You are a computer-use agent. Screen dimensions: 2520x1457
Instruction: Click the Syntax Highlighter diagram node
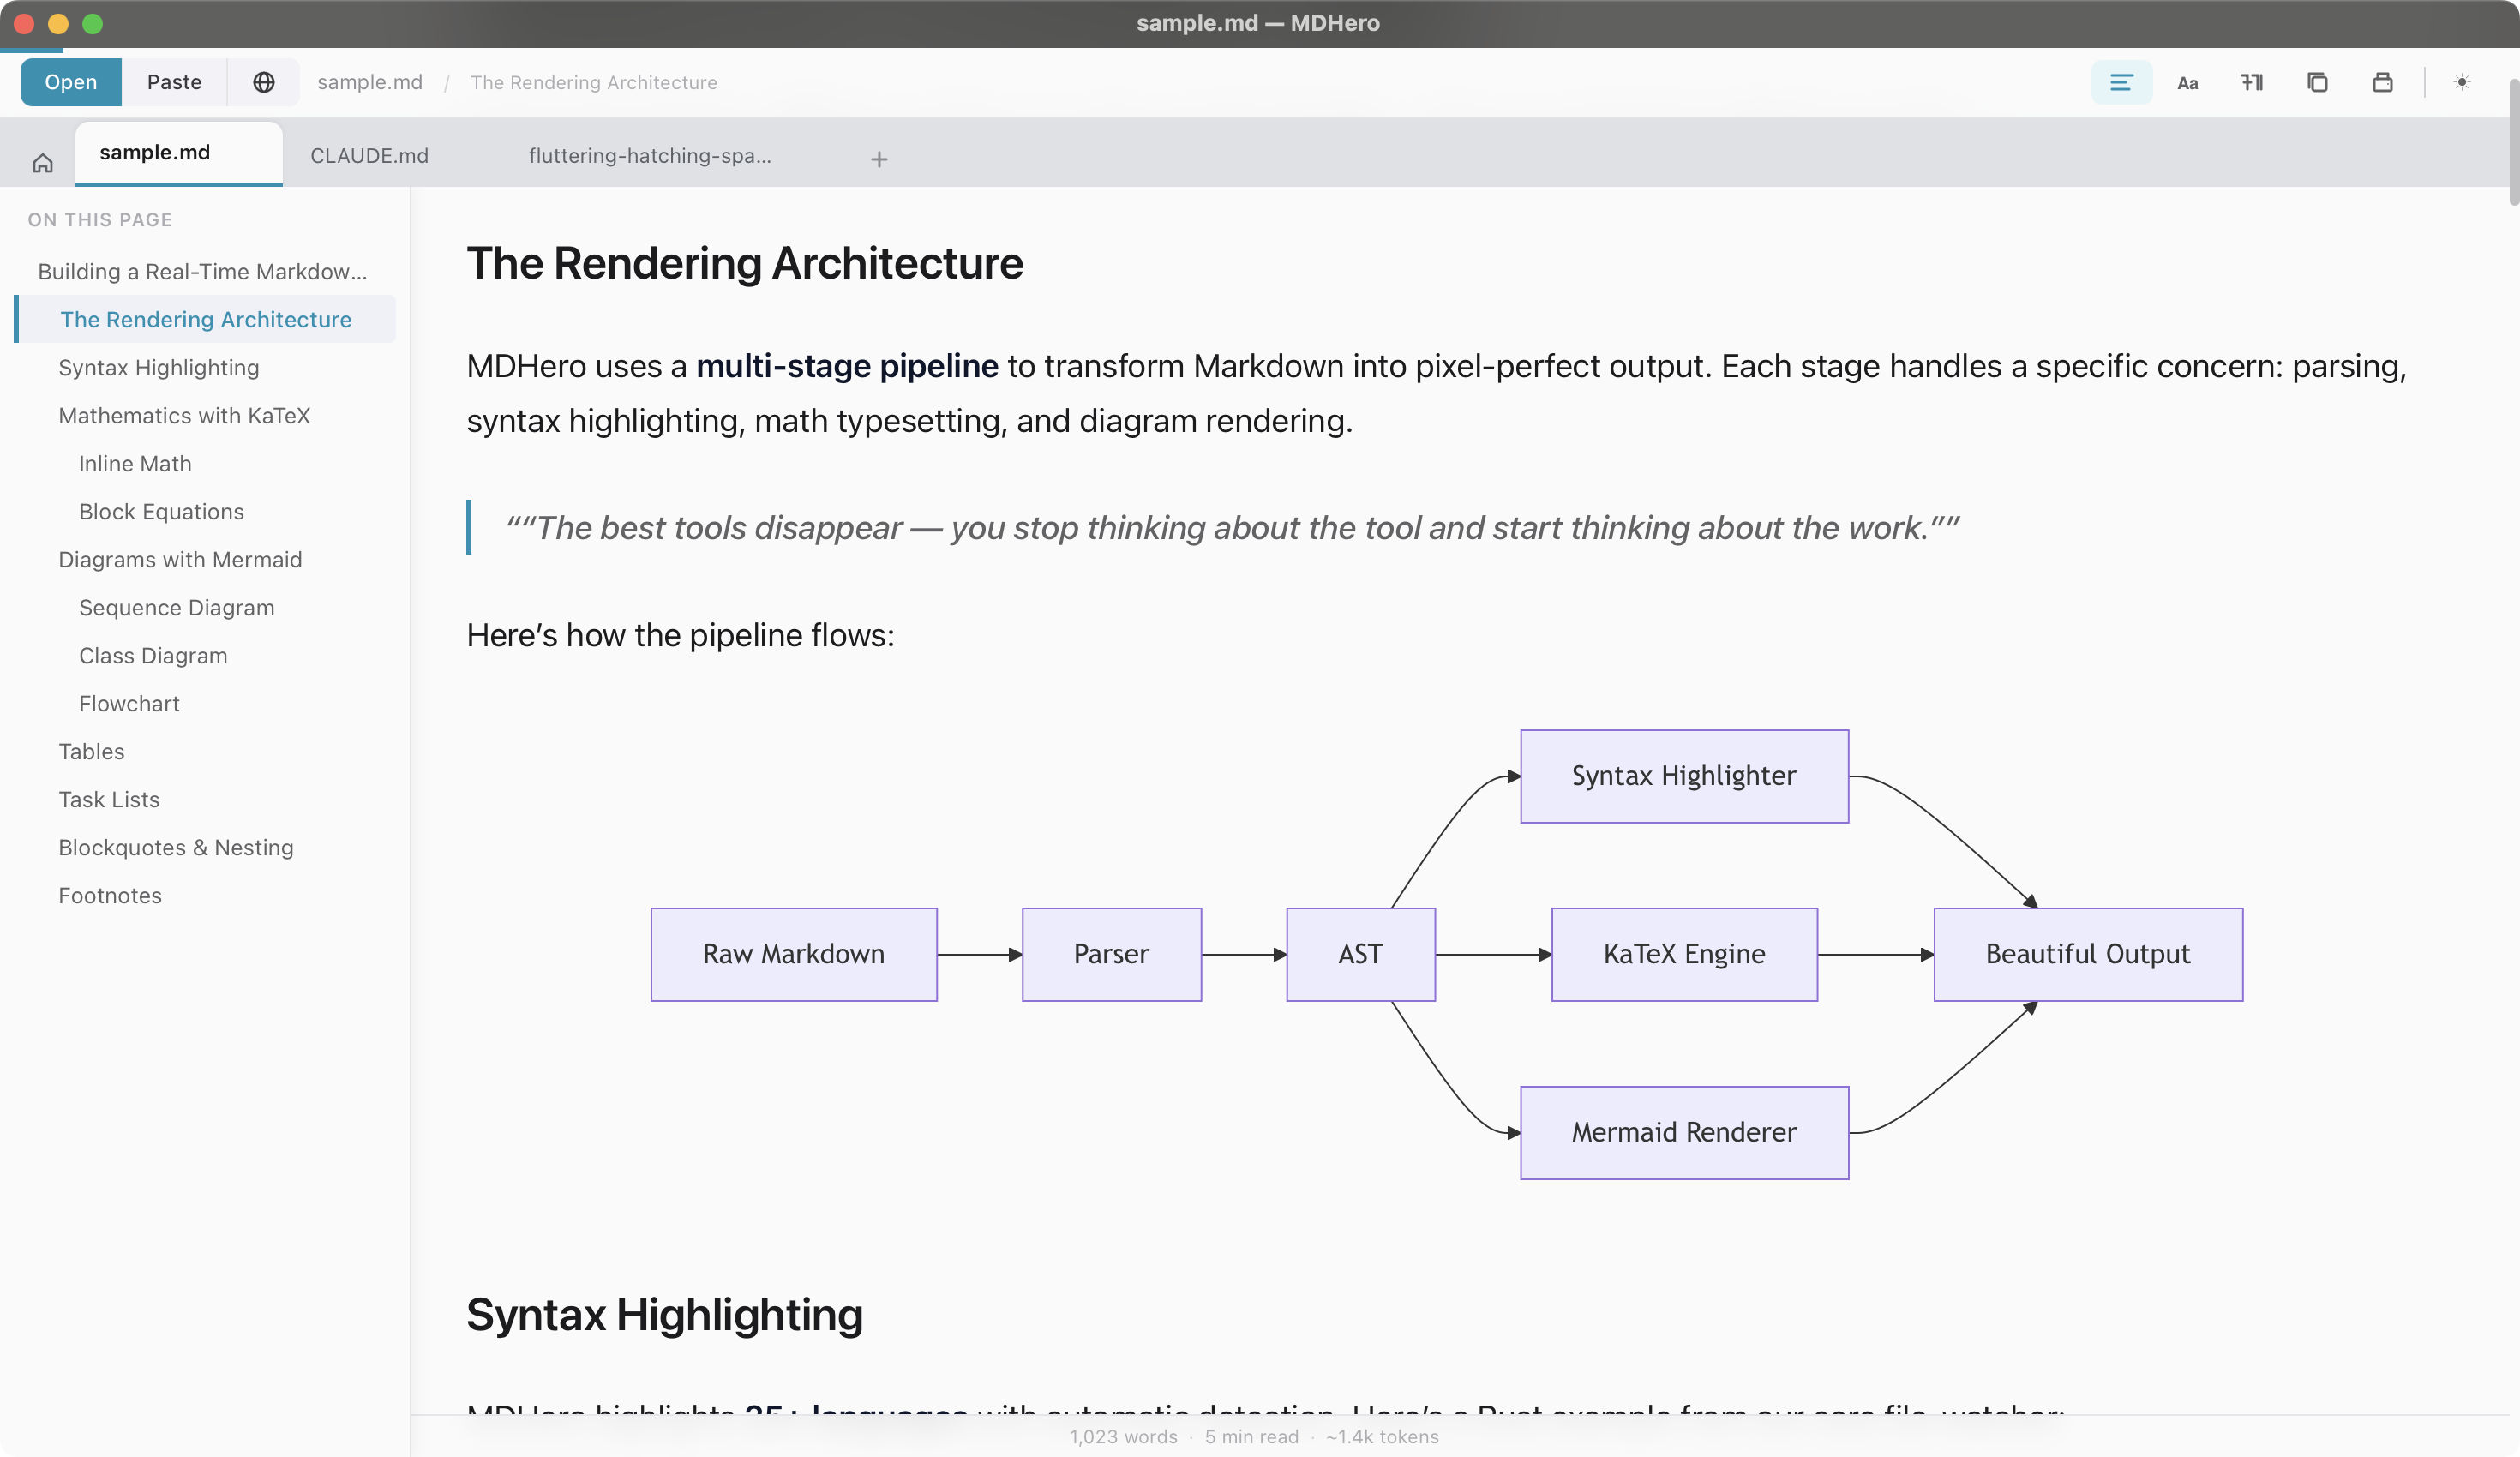click(1685, 777)
